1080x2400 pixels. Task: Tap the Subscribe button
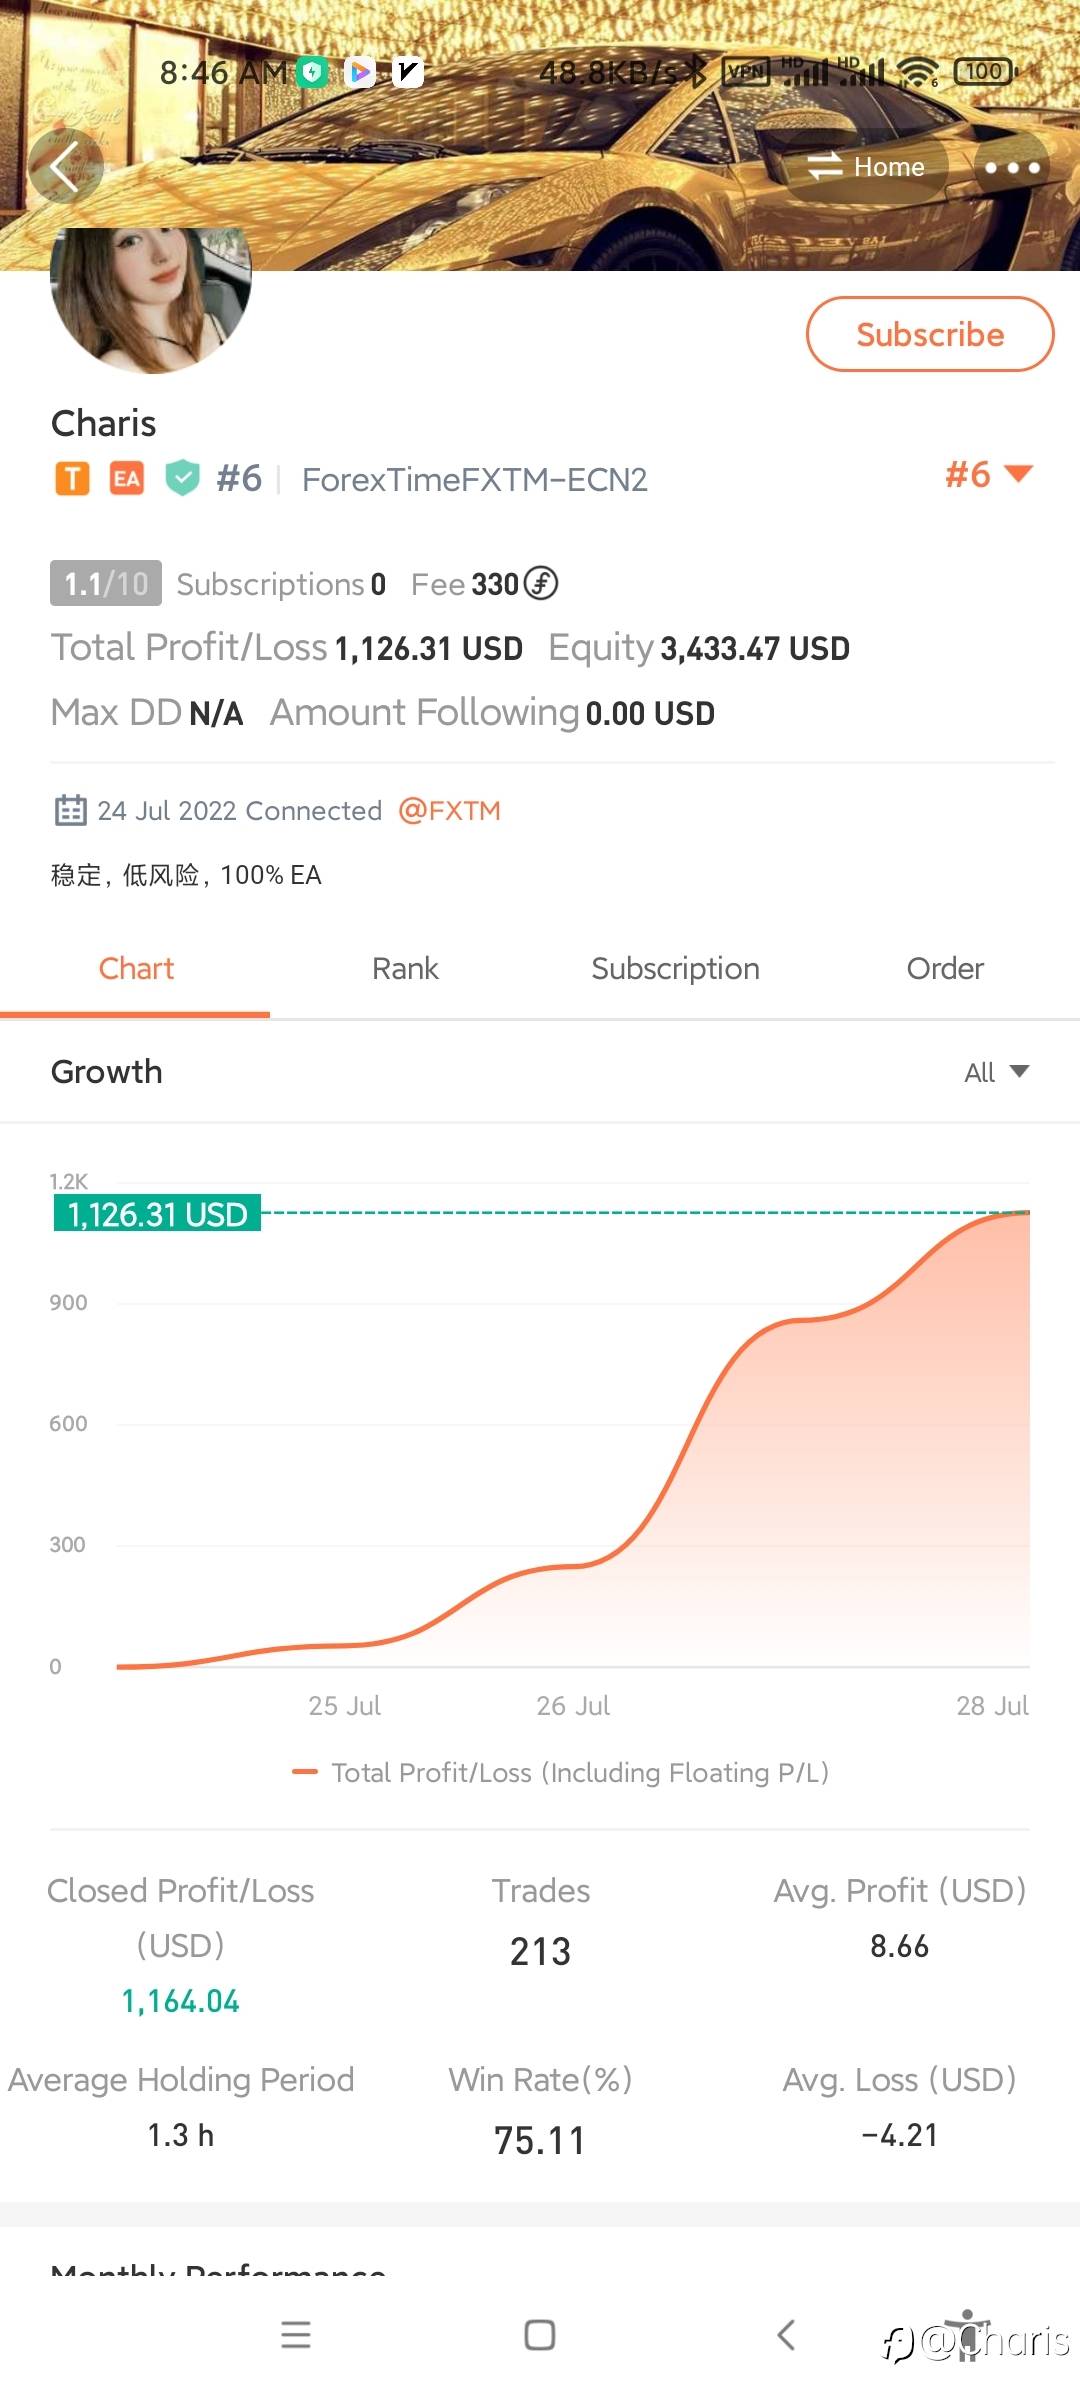point(929,334)
